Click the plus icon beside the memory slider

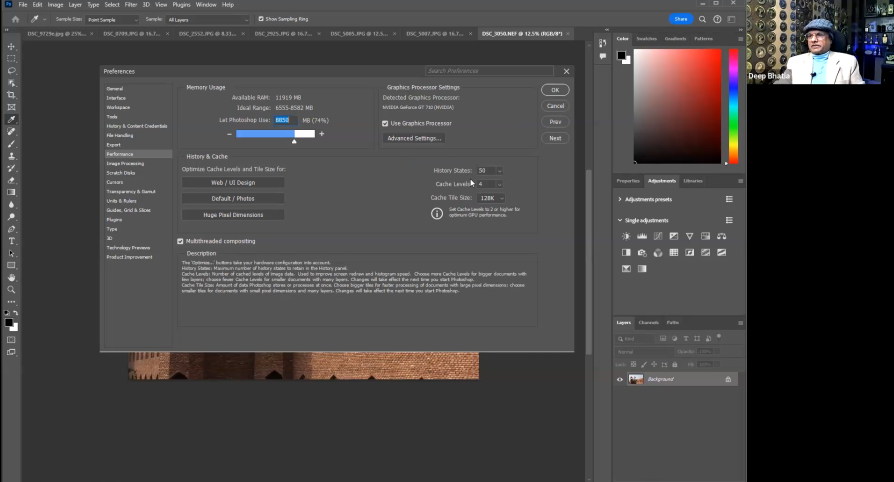click(321, 134)
